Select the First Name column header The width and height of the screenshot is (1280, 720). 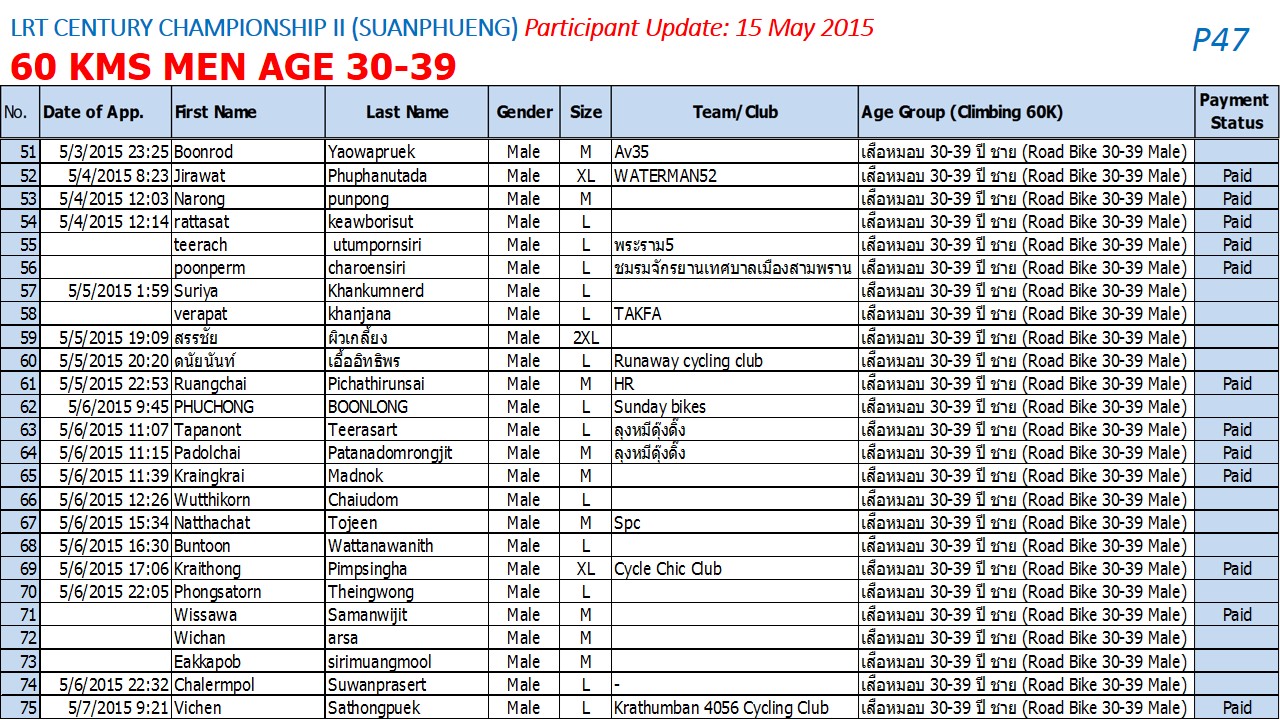point(249,112)
